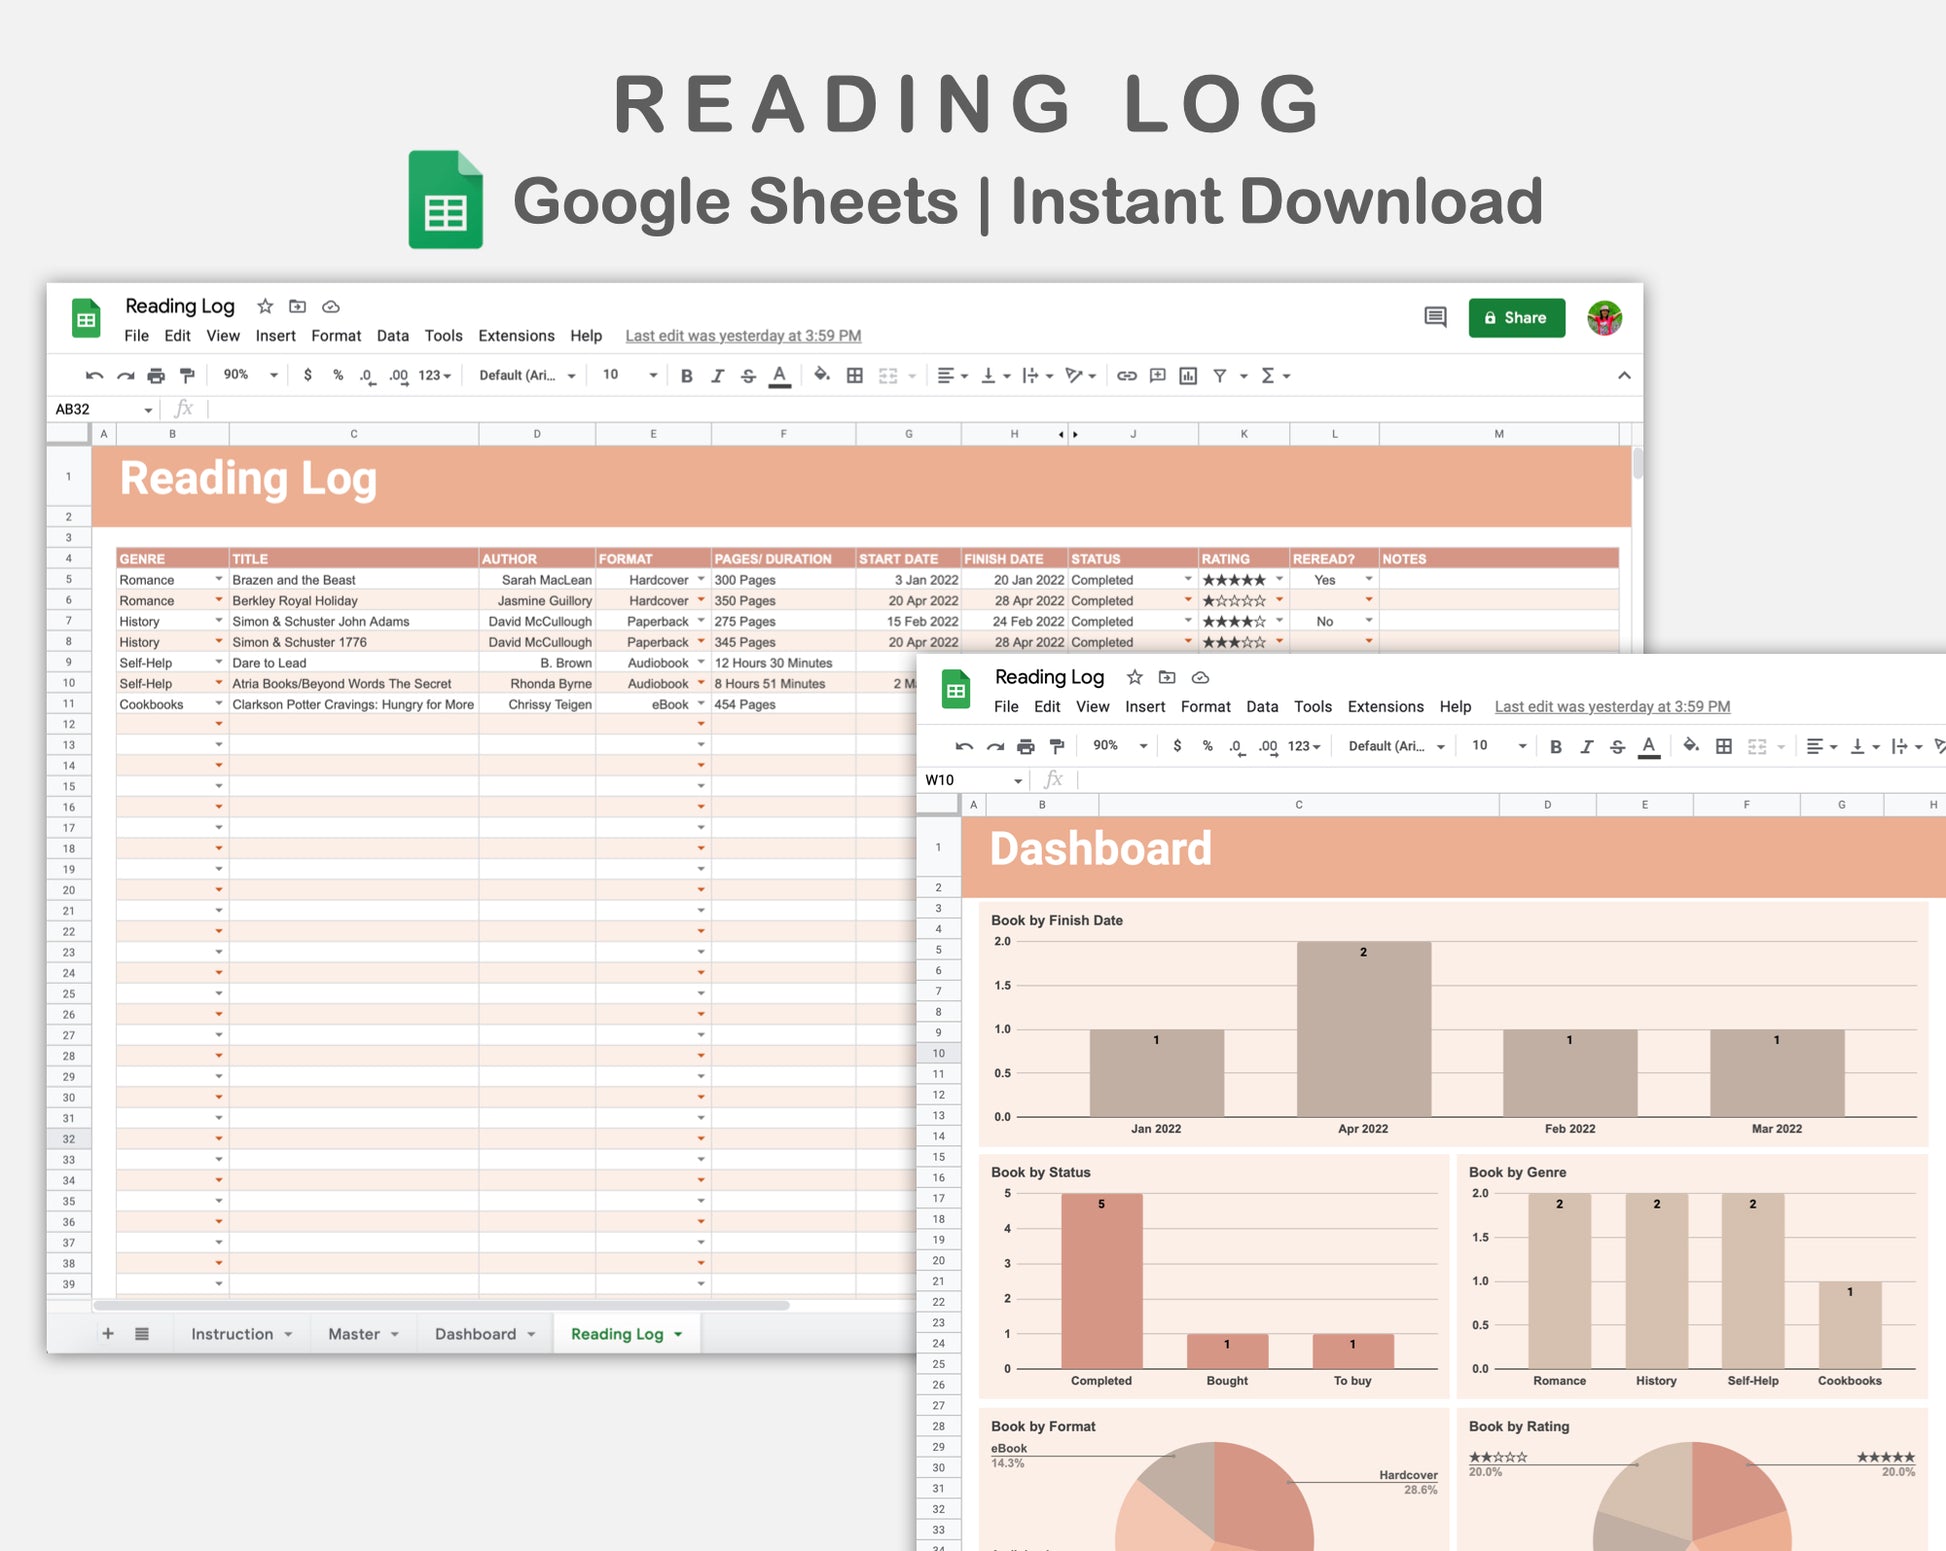The height and width of the screenshot is (1551, 1946).
Task: Click the create filter funnel icon
Action: click(1220, 376)
